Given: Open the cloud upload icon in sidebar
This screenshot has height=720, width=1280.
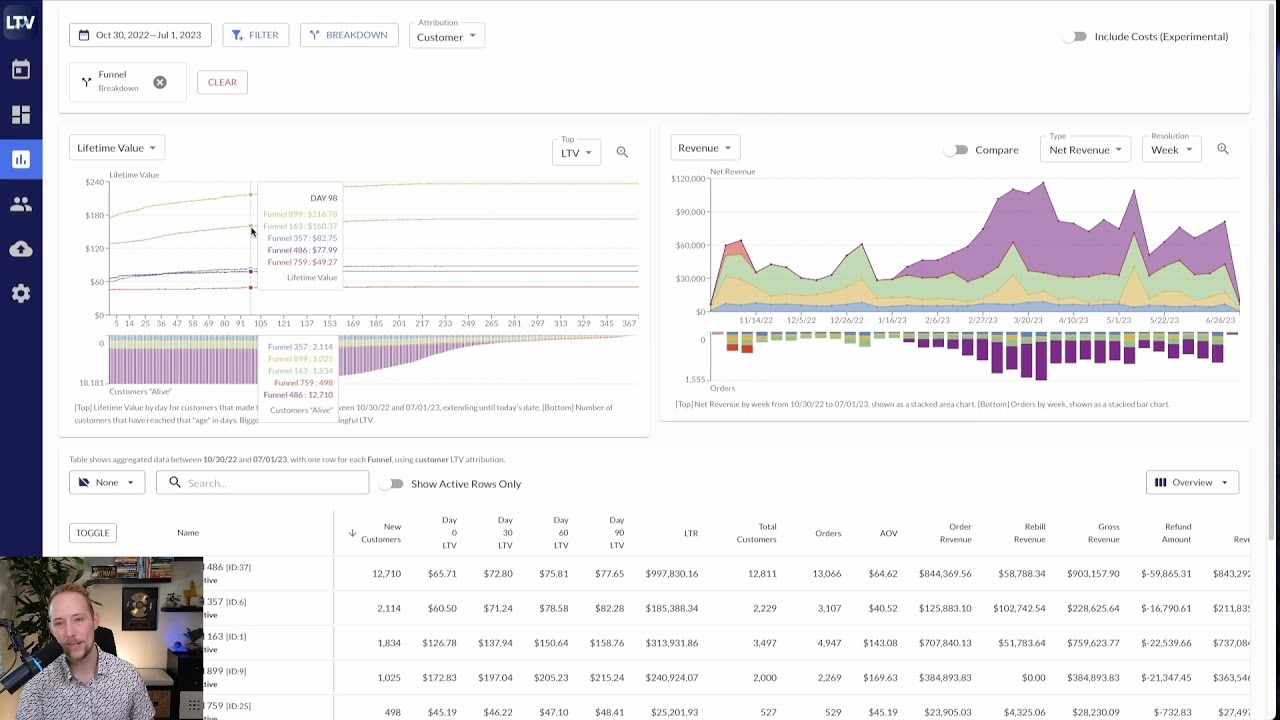Looking at the screenshot, I should click(21, 249).
